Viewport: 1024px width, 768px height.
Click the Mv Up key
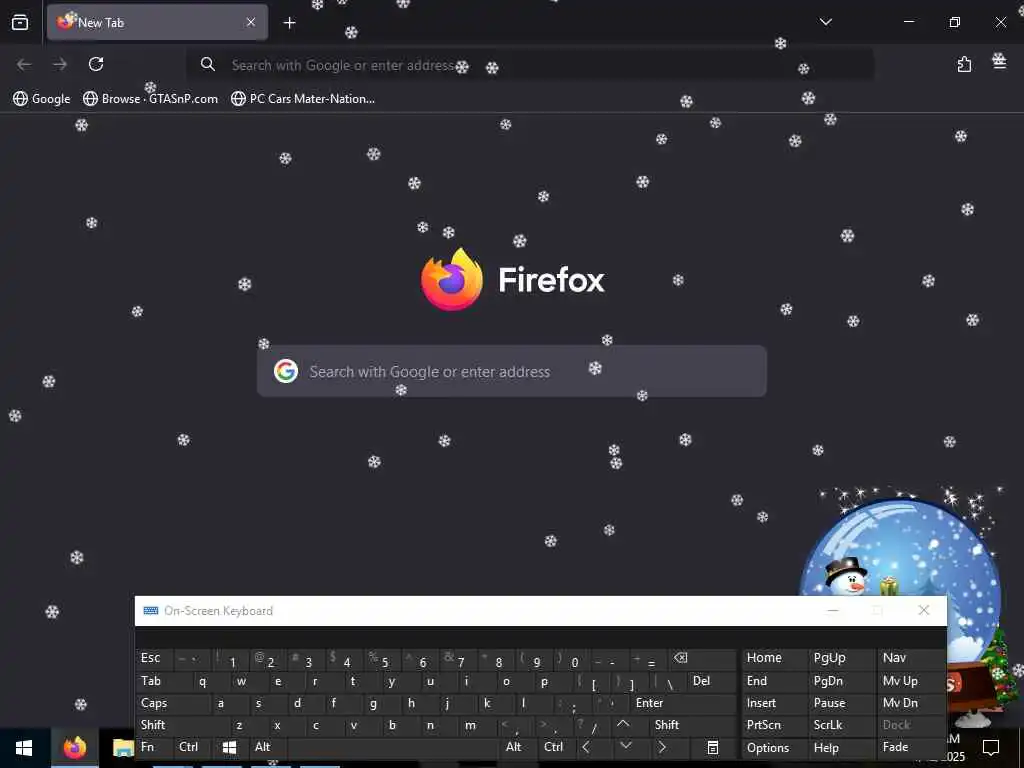coord(910,681)
